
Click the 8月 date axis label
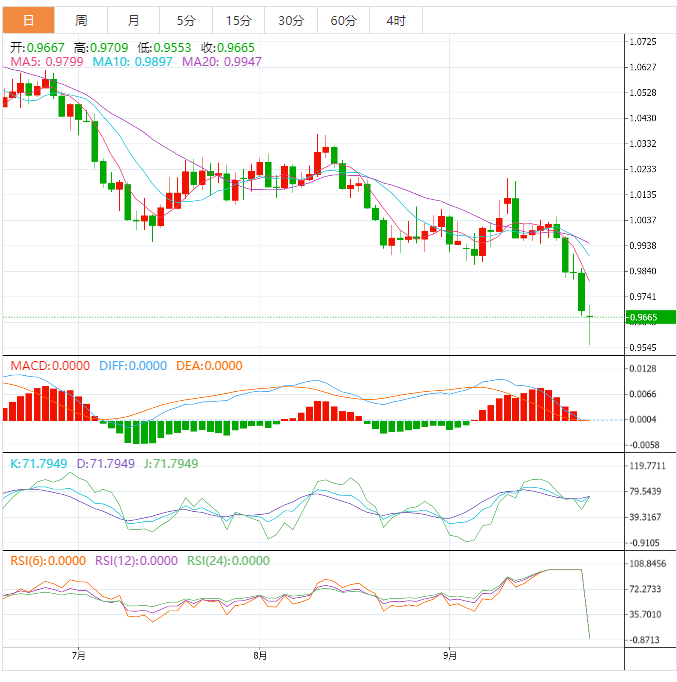[260, 655]
